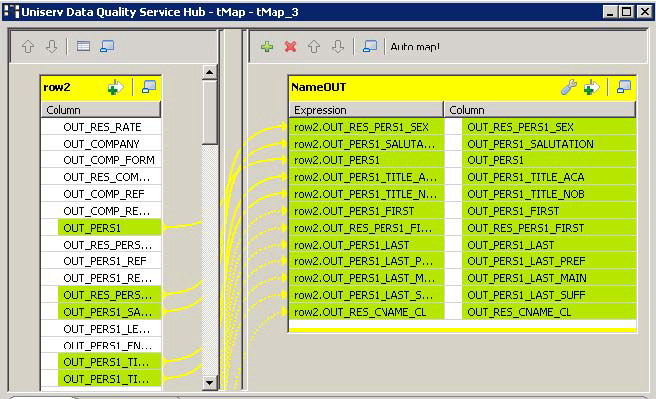Click the application icon in the title bar
656x399 pixels.
coord(11,12)
